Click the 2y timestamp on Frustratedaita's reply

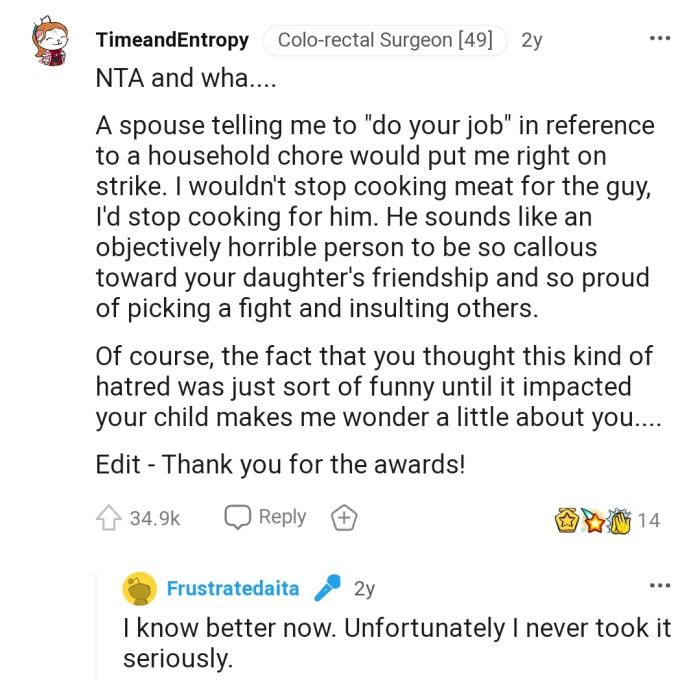[x=364, y=589]
